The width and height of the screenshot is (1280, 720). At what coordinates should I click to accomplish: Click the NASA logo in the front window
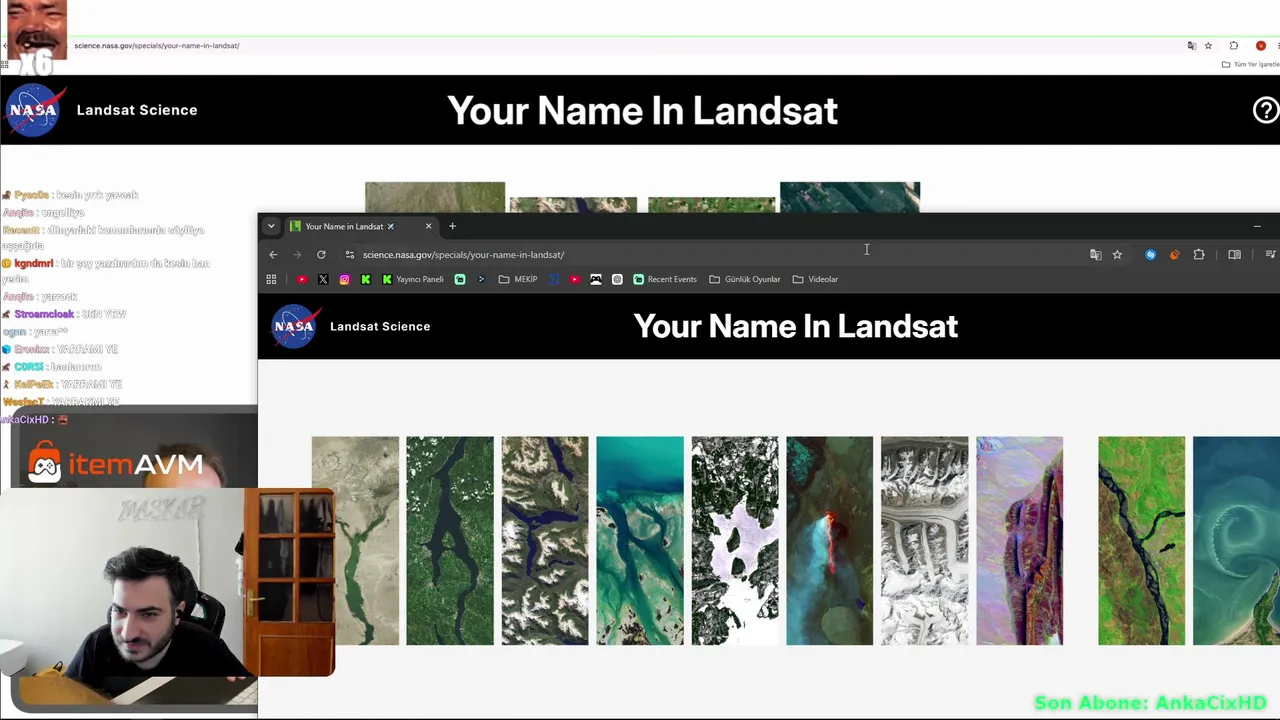point(294,326)
